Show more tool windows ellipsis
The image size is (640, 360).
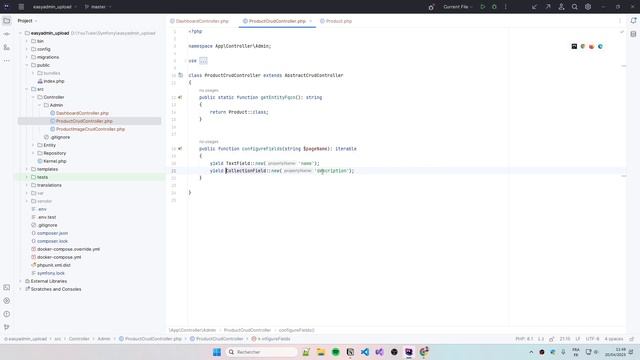pyautogui.click(x=7, y=60)
